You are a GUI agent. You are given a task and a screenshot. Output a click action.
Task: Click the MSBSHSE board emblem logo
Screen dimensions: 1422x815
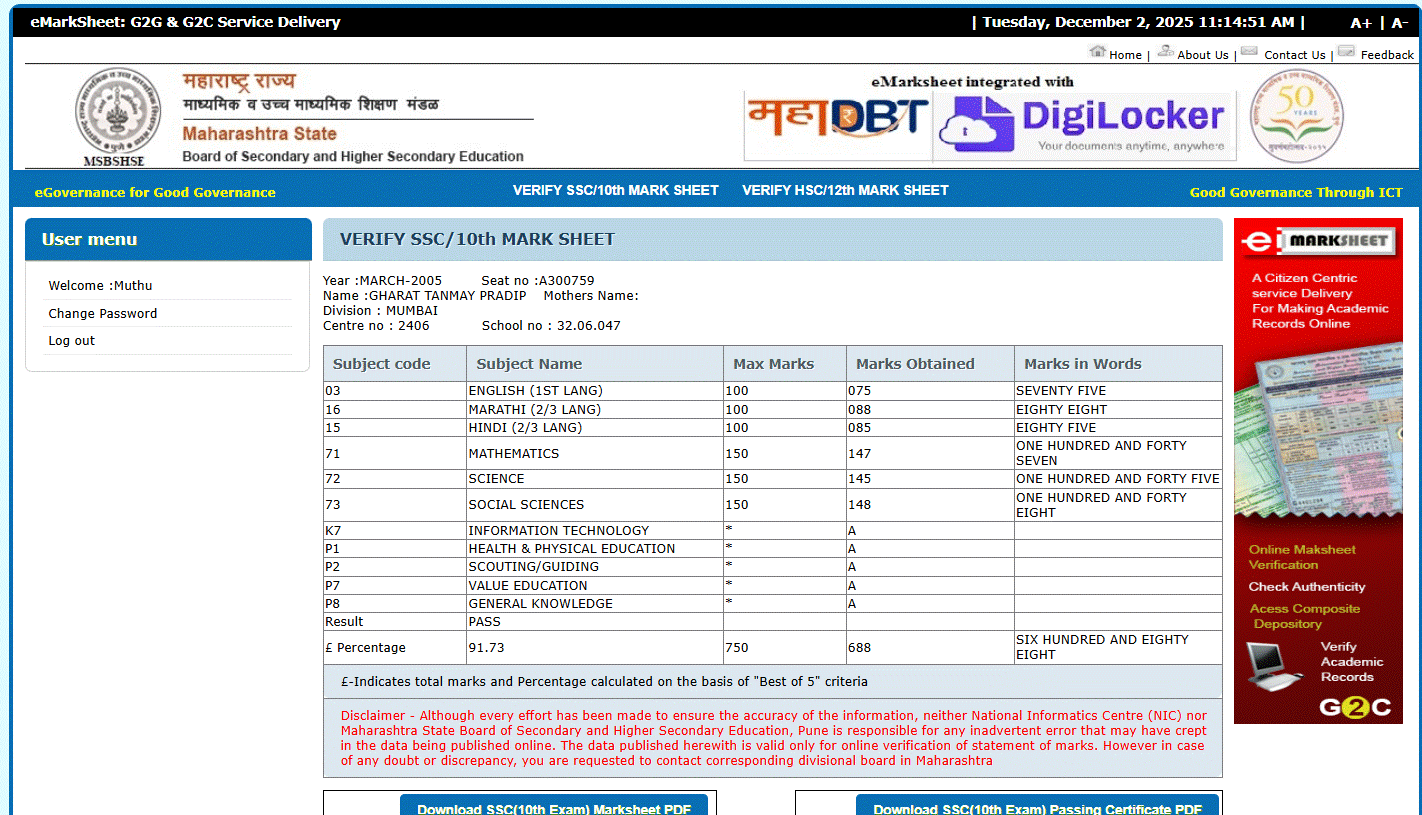pyautogui.click(x=117, y=114)
